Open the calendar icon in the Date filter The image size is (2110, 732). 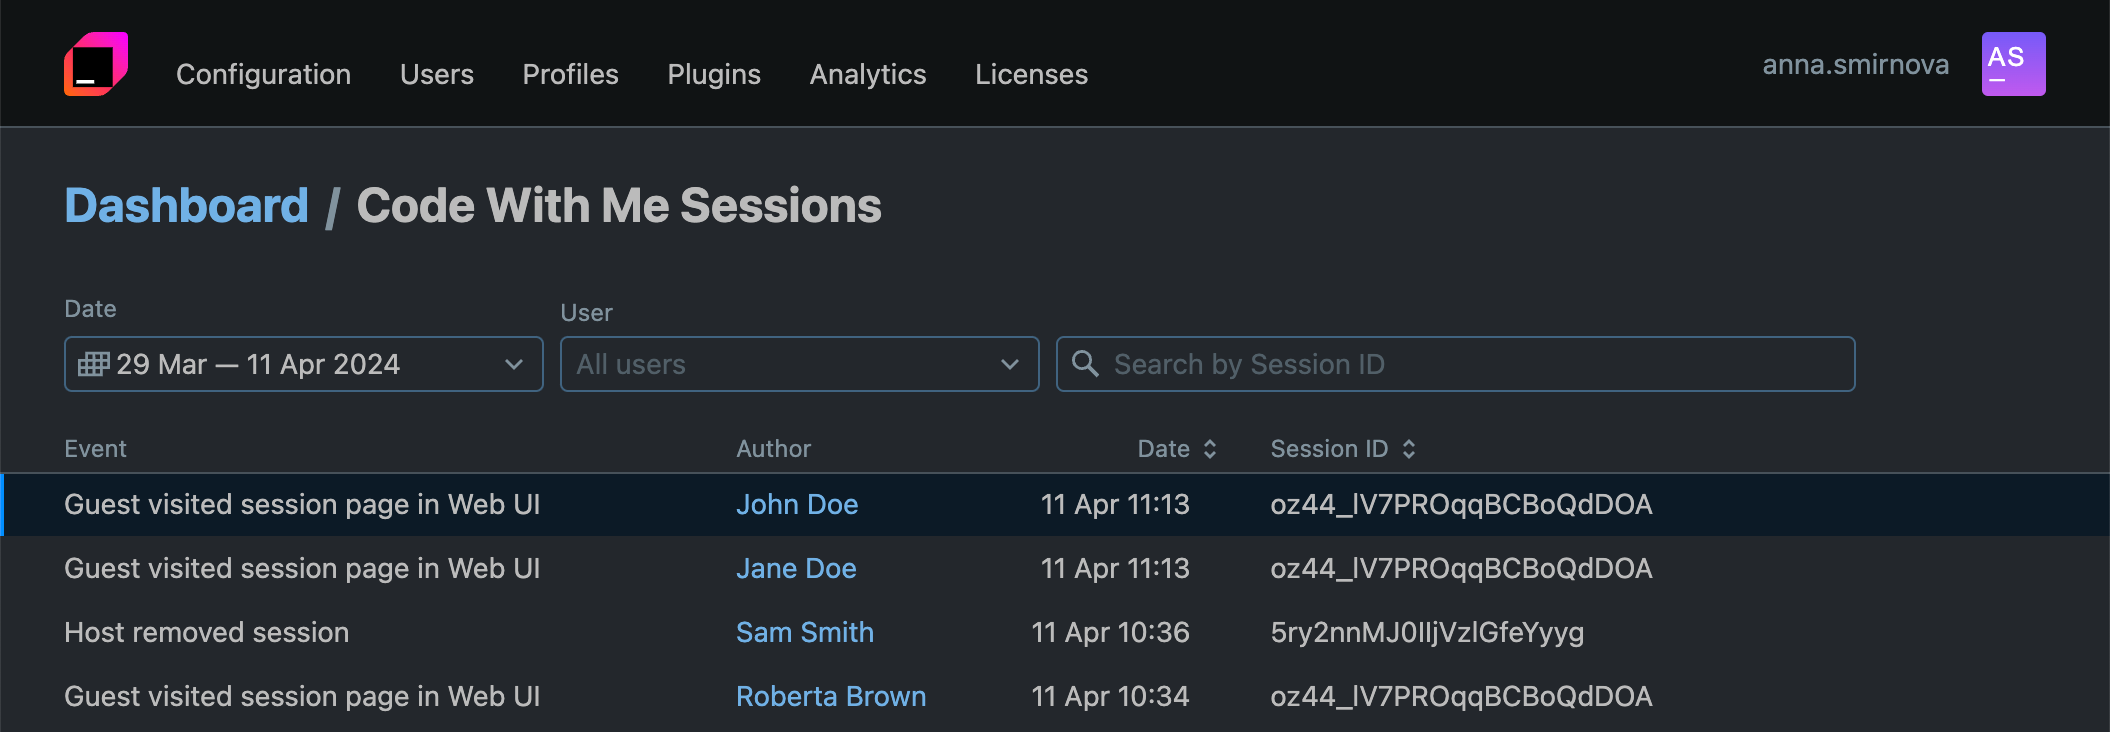pyautogui.click(x=93, y=364)
